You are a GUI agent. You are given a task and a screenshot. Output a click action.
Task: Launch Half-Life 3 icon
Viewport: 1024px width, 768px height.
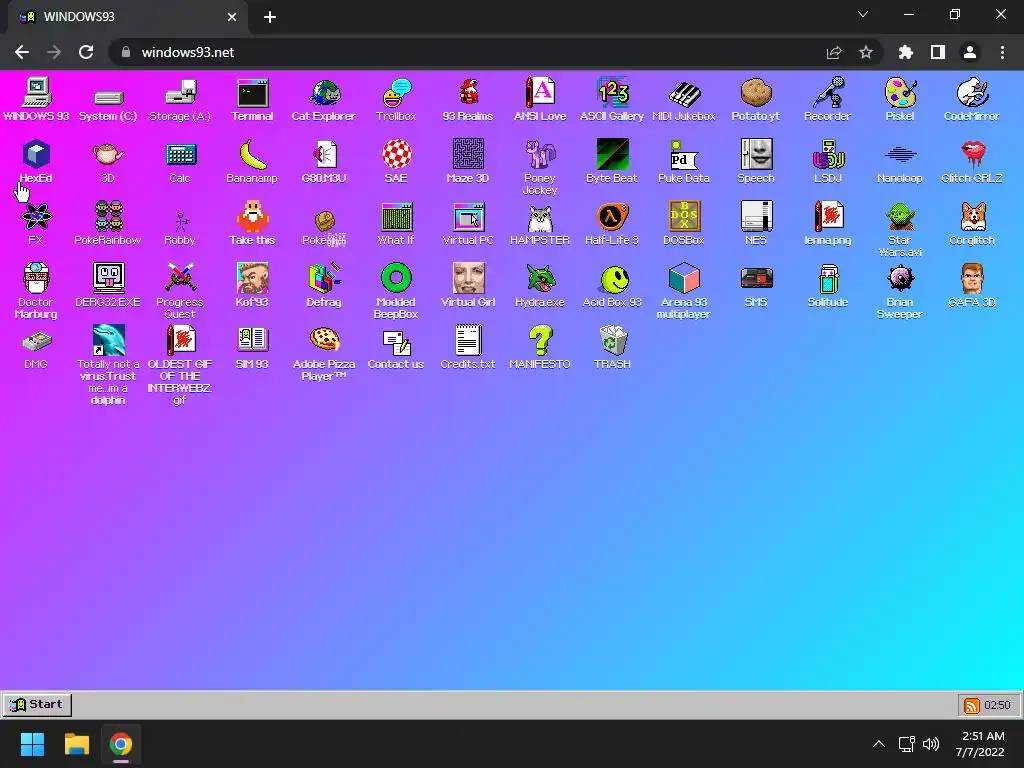tap(612, 223)
